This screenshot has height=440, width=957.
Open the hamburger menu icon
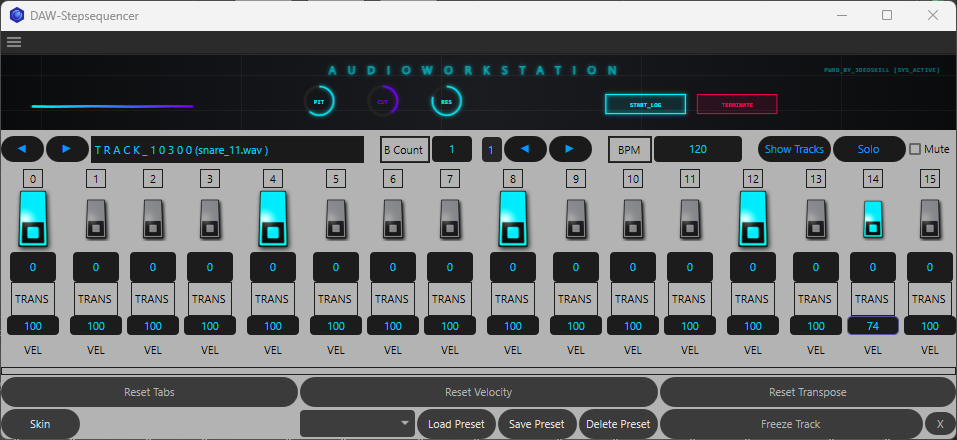[x=14, y=42]
